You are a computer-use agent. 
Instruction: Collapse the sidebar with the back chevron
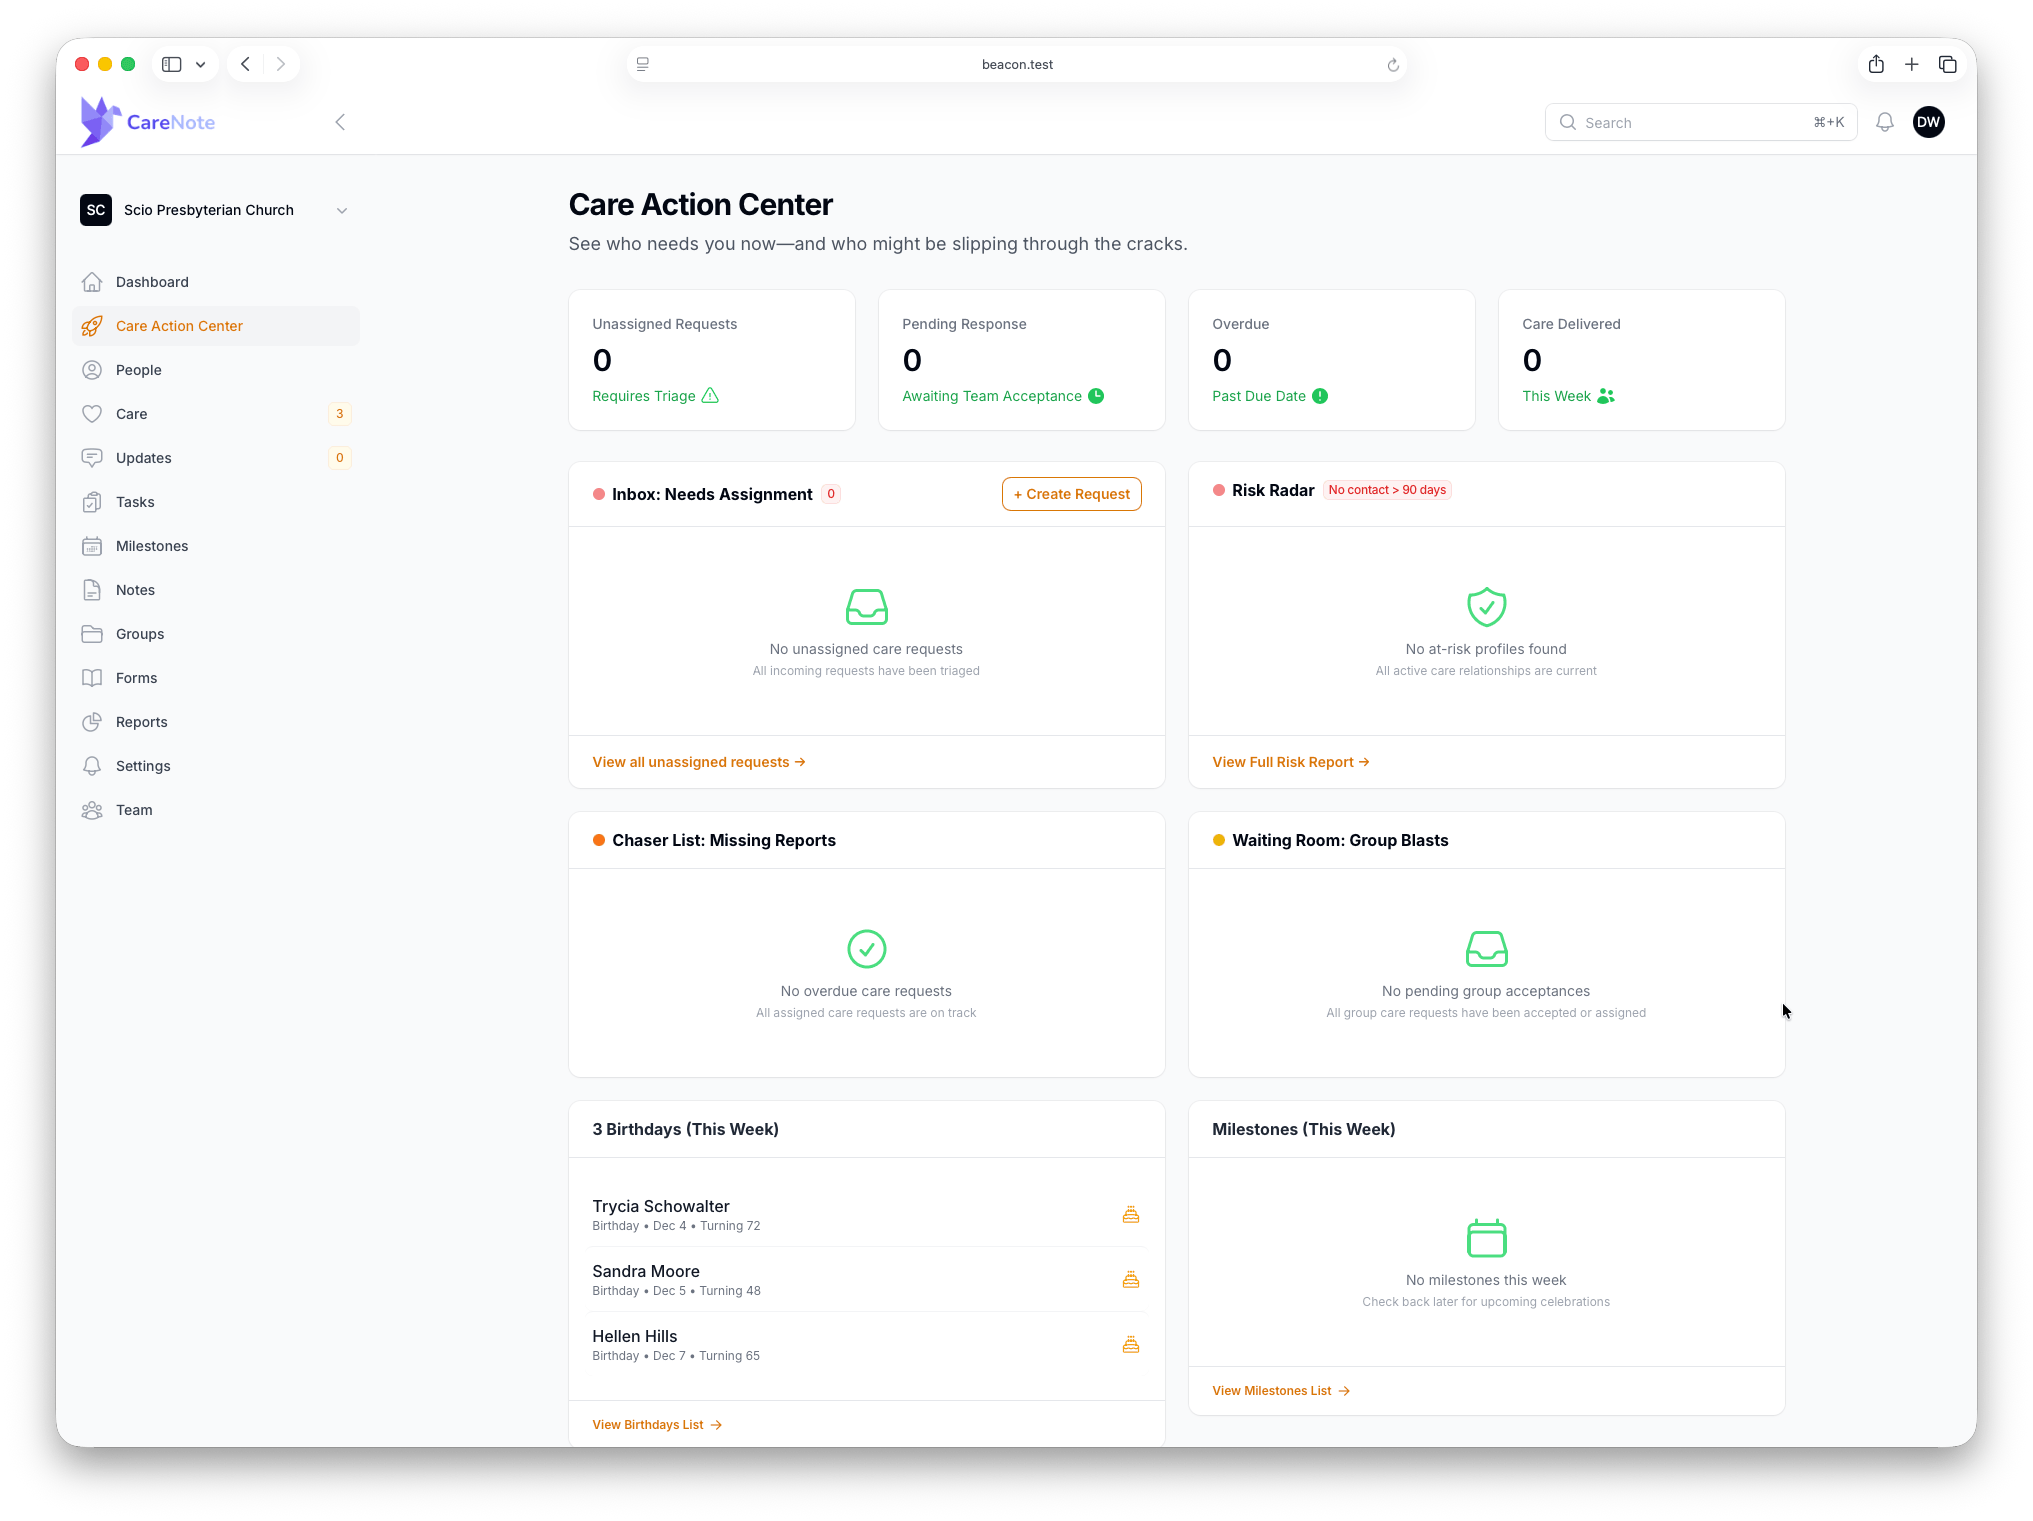tap(340, 122)
